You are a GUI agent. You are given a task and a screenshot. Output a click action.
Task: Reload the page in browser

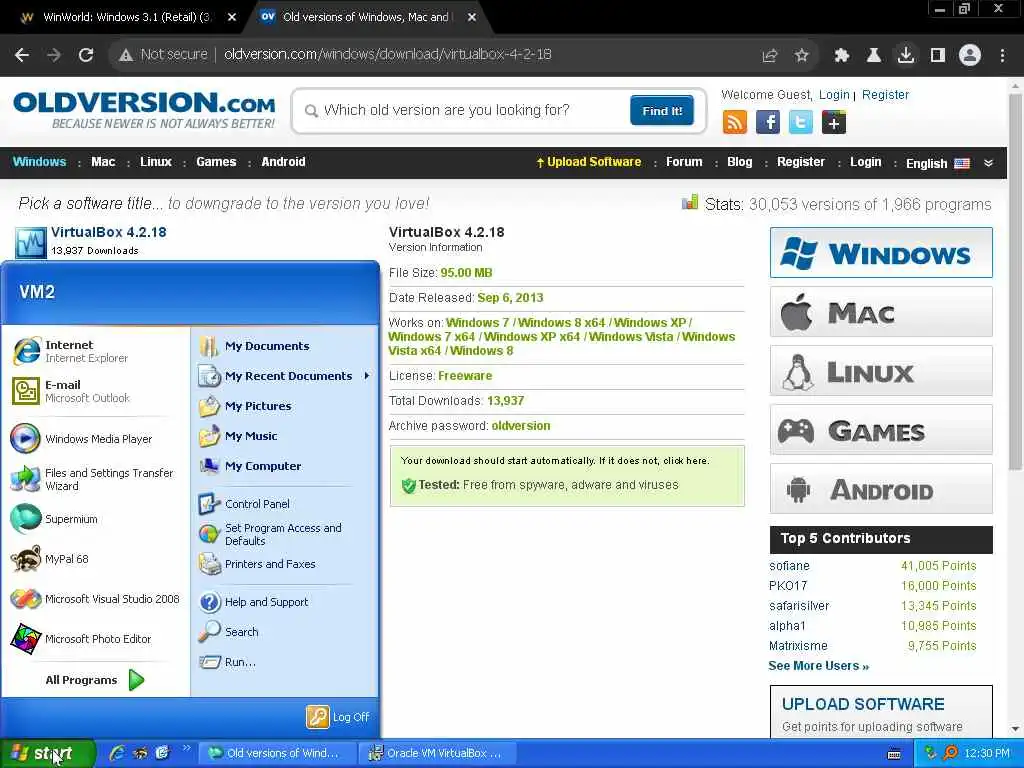(86, 55)
